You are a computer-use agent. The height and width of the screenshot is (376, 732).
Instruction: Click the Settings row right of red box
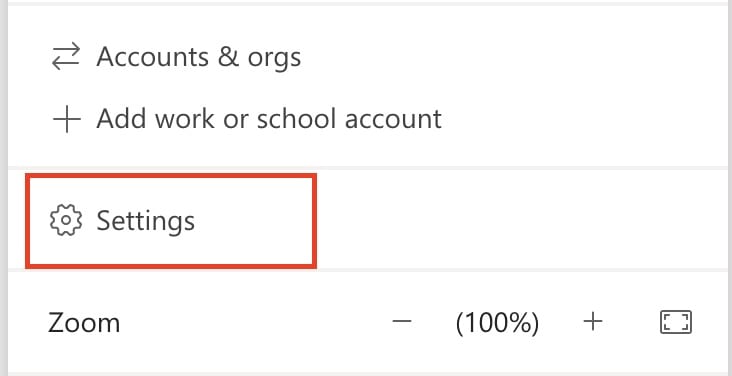[x=521, y=220]
